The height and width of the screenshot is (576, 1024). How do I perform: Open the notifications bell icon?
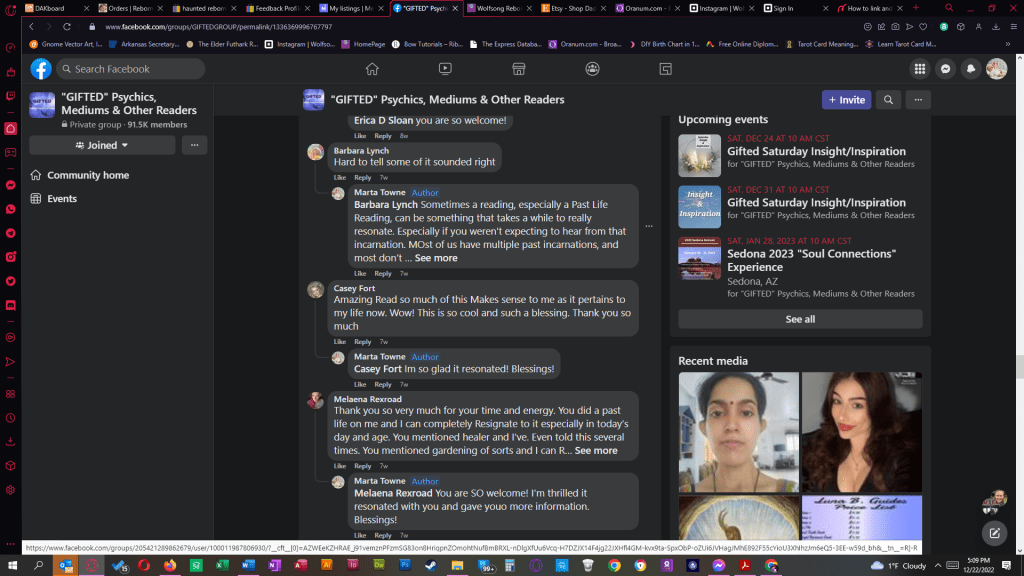coord(970,69)
